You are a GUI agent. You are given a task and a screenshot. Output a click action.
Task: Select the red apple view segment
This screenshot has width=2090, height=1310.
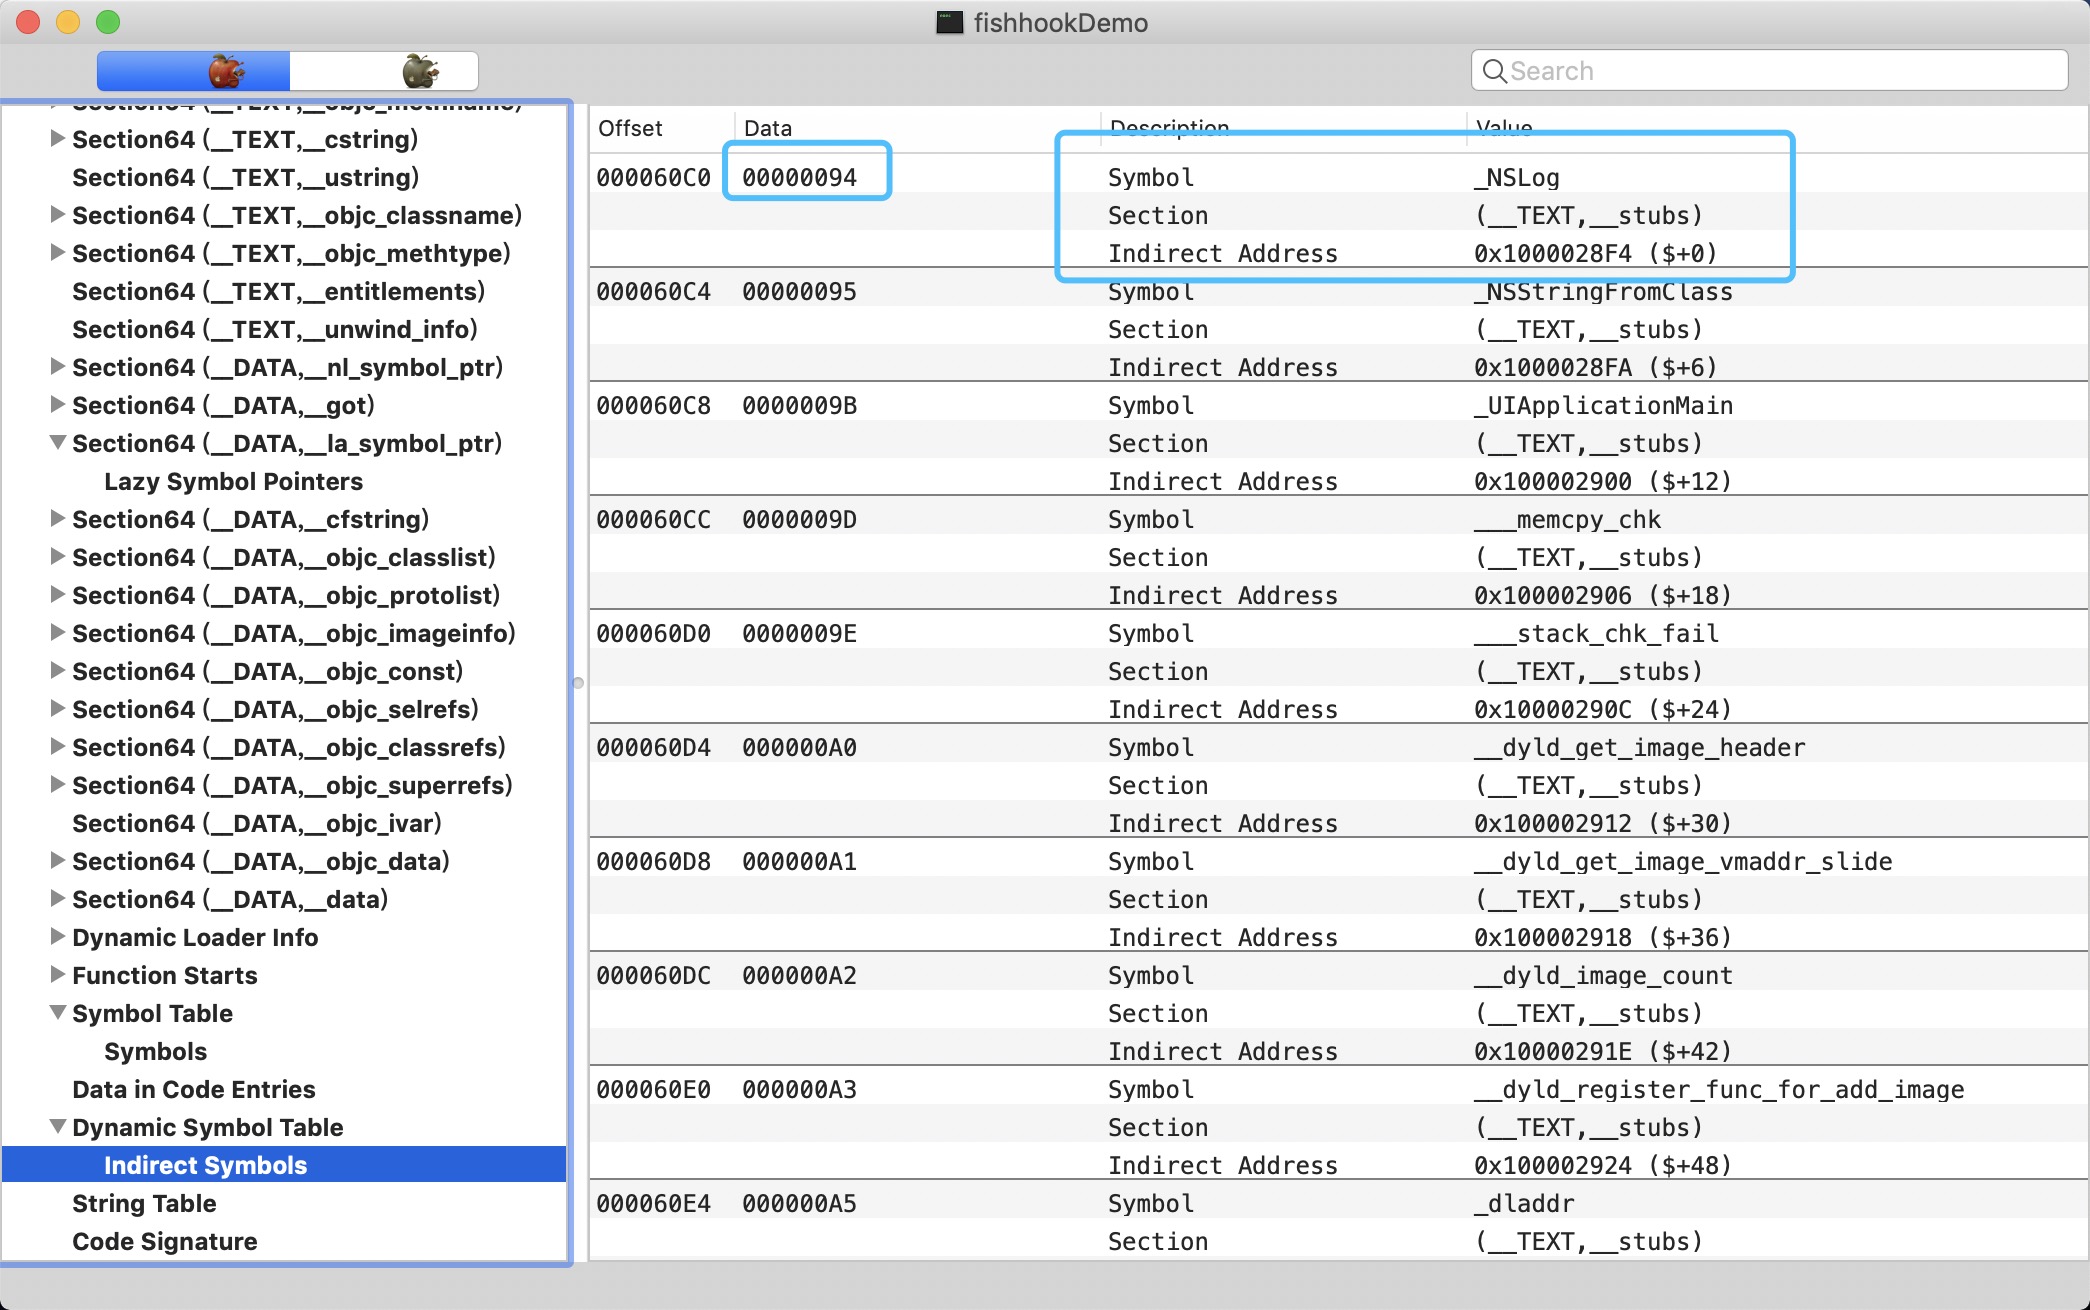pos(194,71)
